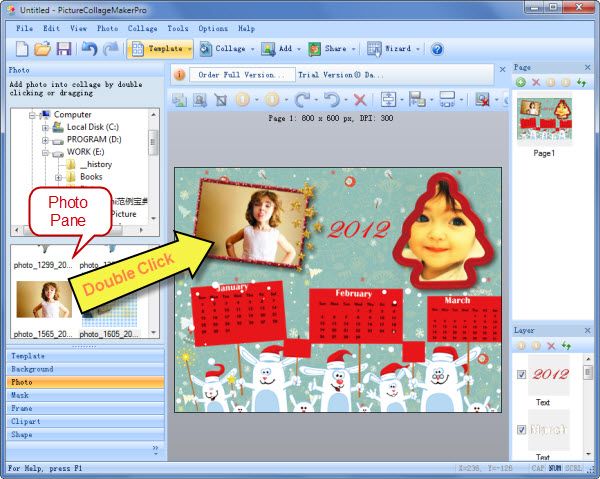The width and height of the screenshot is (600, 479).
Task: Open the View menu
Action: [x=78, y=28]
